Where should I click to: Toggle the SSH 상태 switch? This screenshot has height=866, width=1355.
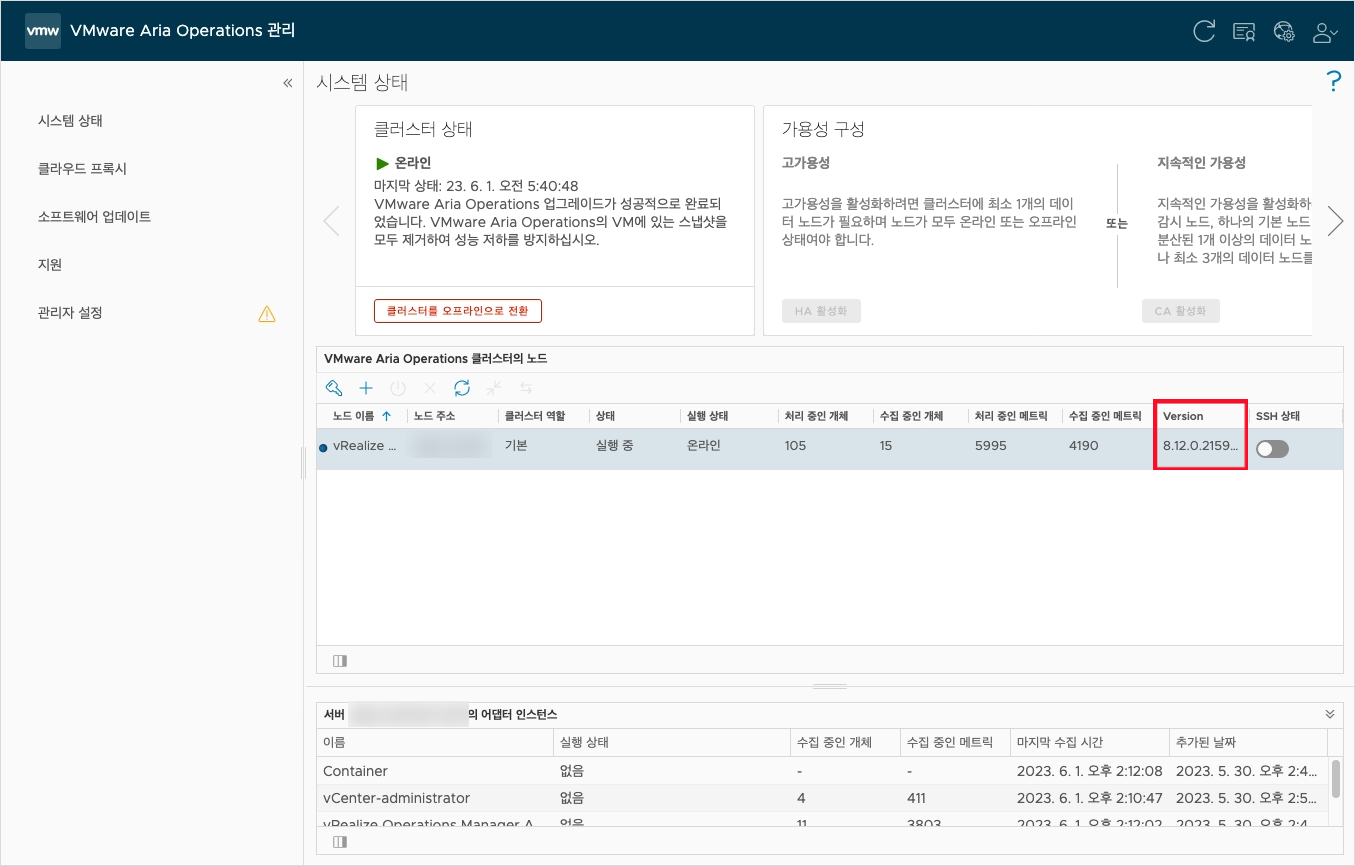[x=1273, y=450]
